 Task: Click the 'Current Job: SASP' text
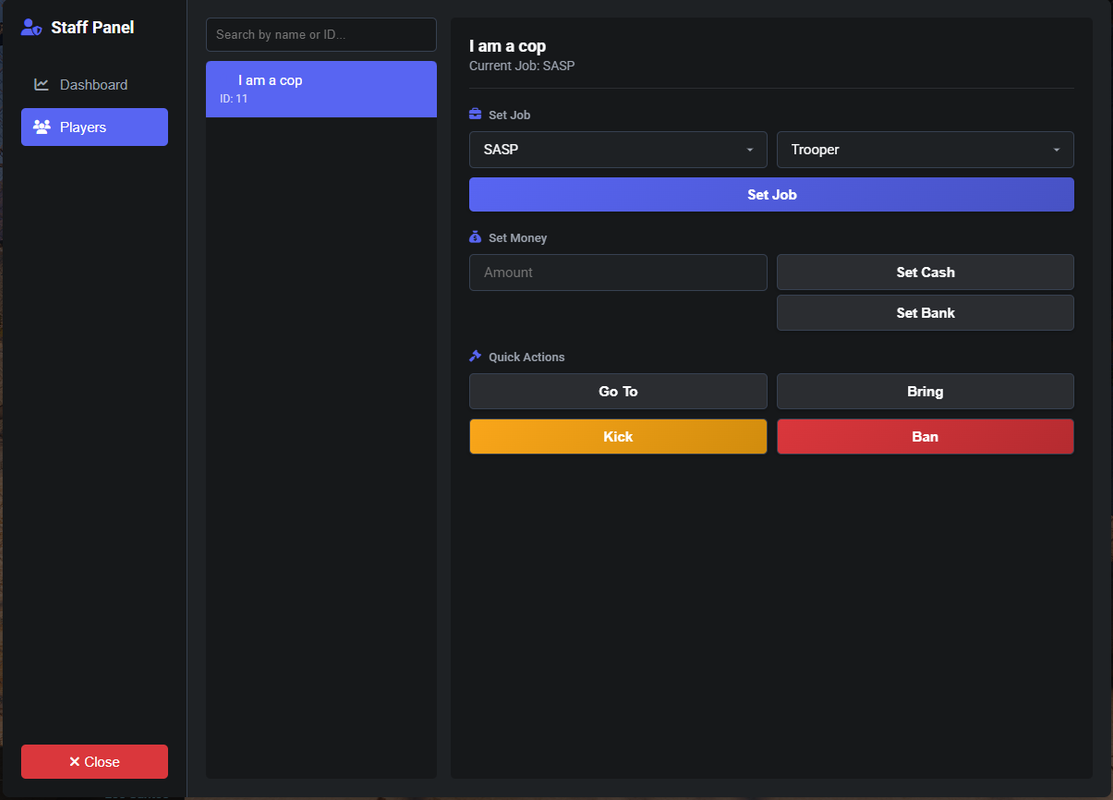(x=522, y=66)
